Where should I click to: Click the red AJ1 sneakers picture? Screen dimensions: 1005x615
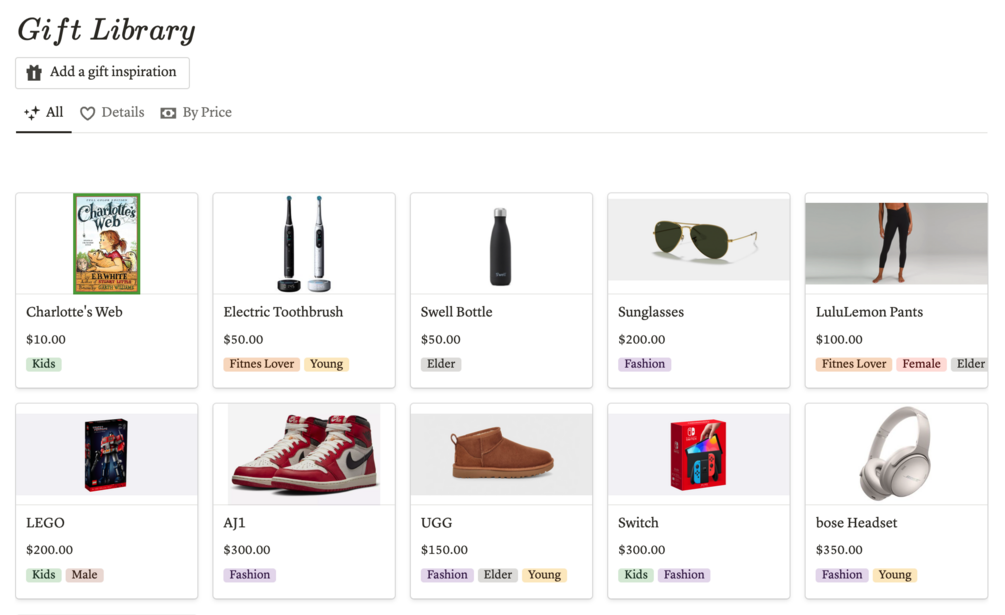(x=304, y=455)
